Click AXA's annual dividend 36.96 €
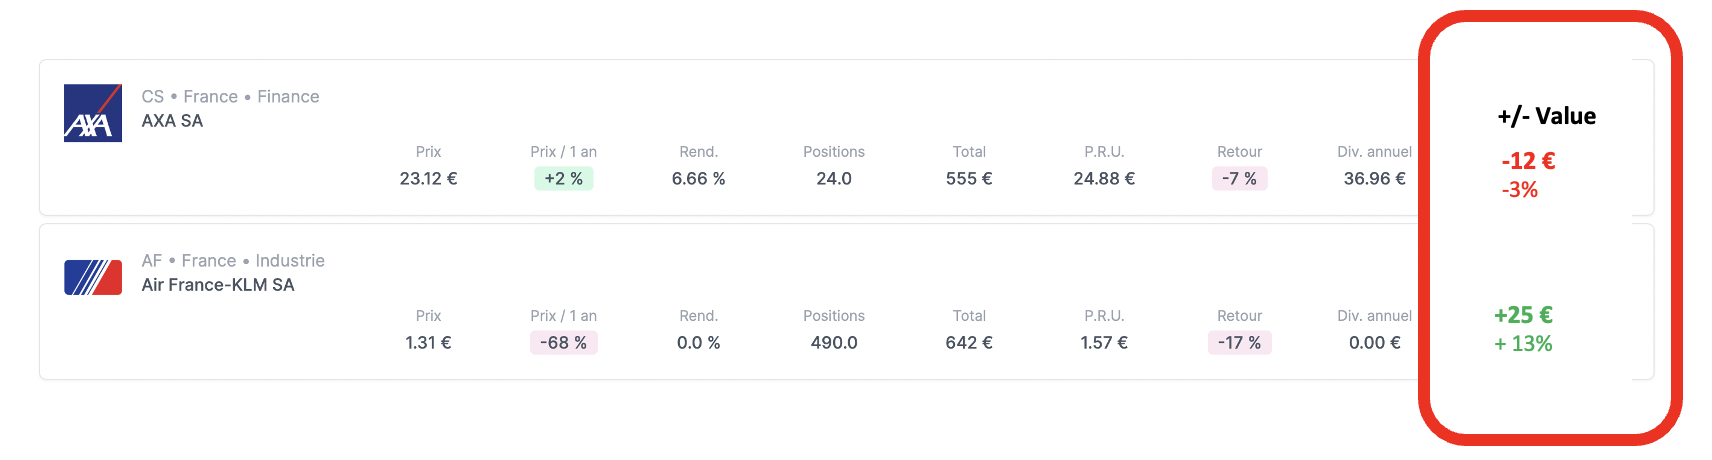 (x=1375, y=179)
